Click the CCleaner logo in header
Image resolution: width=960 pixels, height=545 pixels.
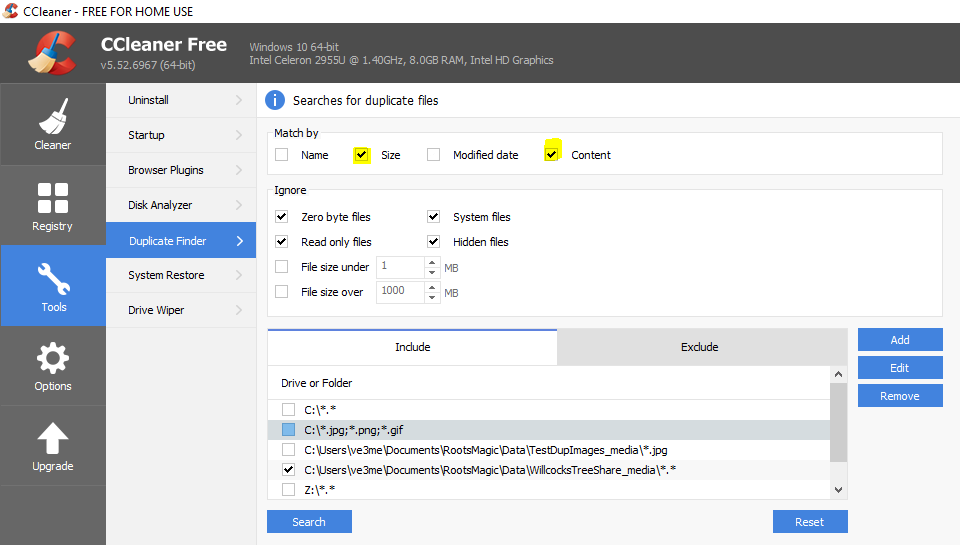[x=52, y=53]
